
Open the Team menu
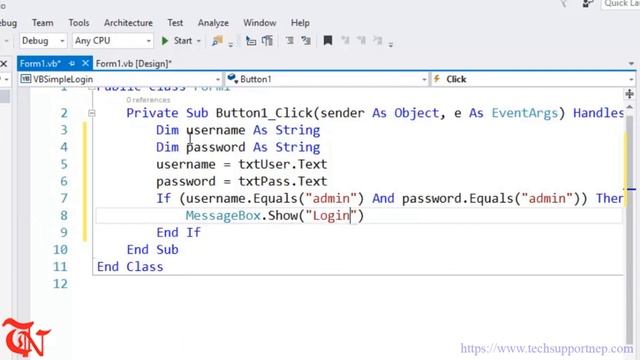click(x=42, y=23)
